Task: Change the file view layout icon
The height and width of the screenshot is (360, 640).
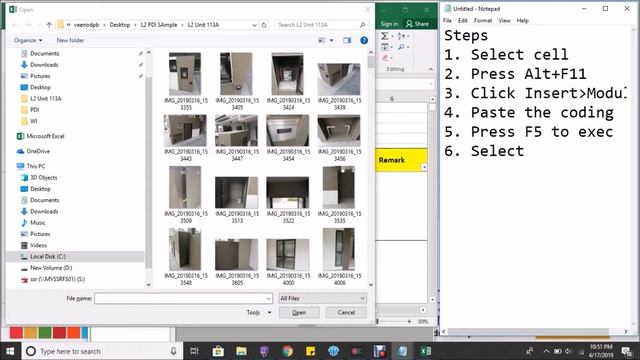Action: click(x=322, y=40)
